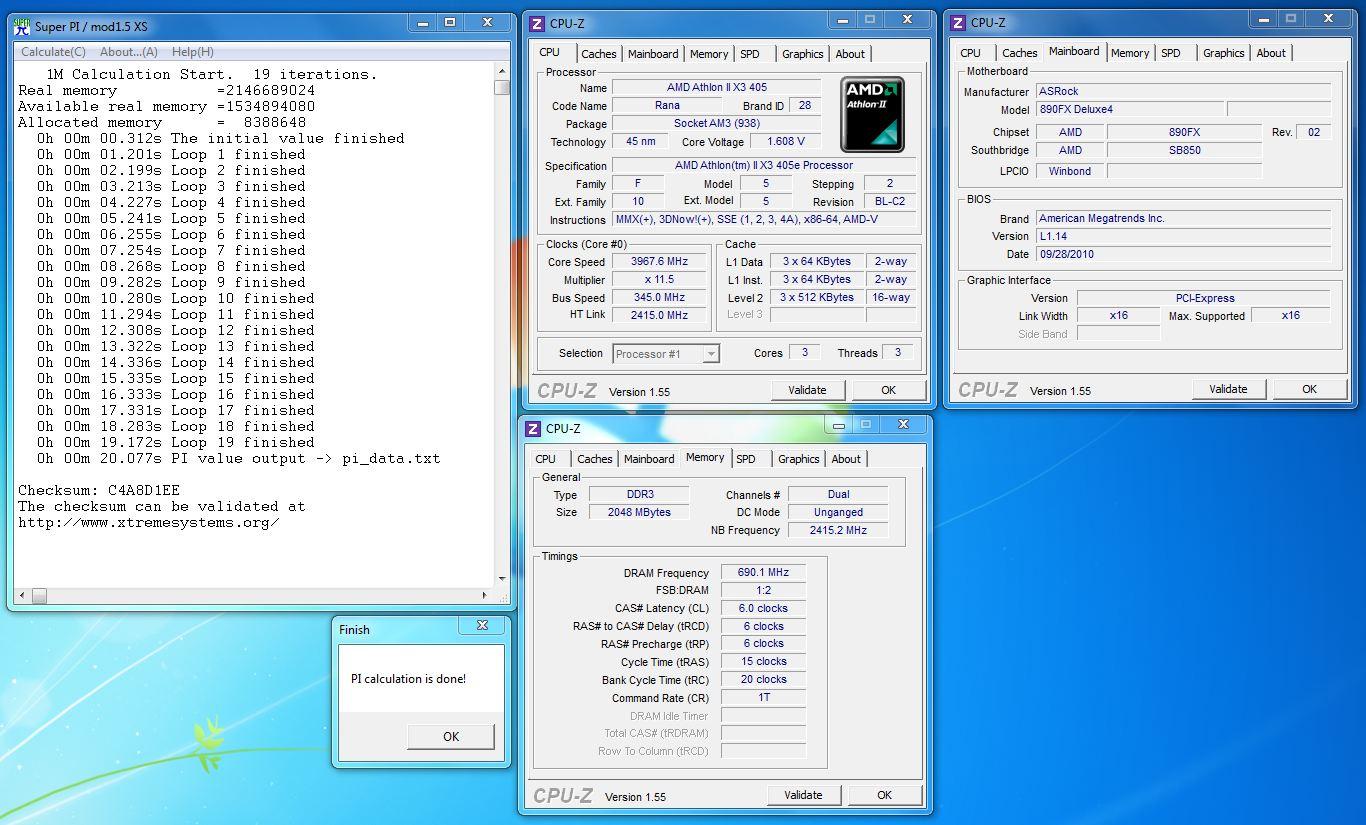This screenshot has height=825, width=1366.
Task: Open Caches tab in Memory window
Action: tap(594, 459)
